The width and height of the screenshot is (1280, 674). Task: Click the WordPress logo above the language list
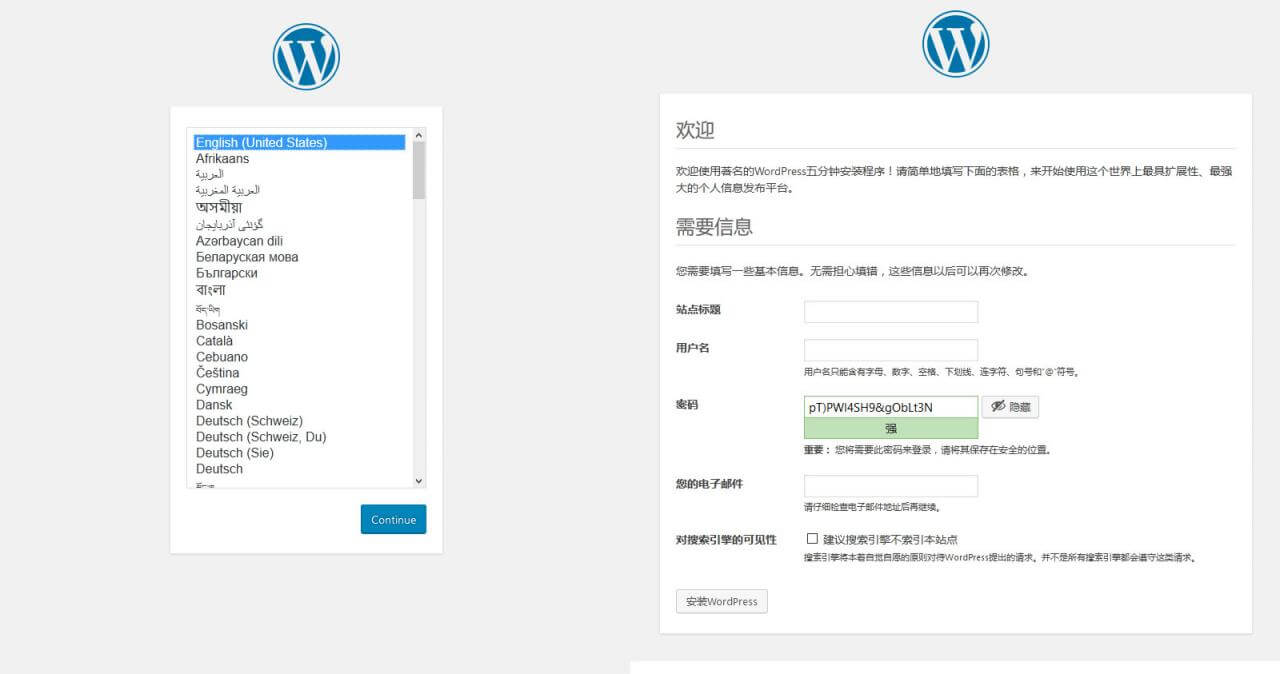[306, 55]
